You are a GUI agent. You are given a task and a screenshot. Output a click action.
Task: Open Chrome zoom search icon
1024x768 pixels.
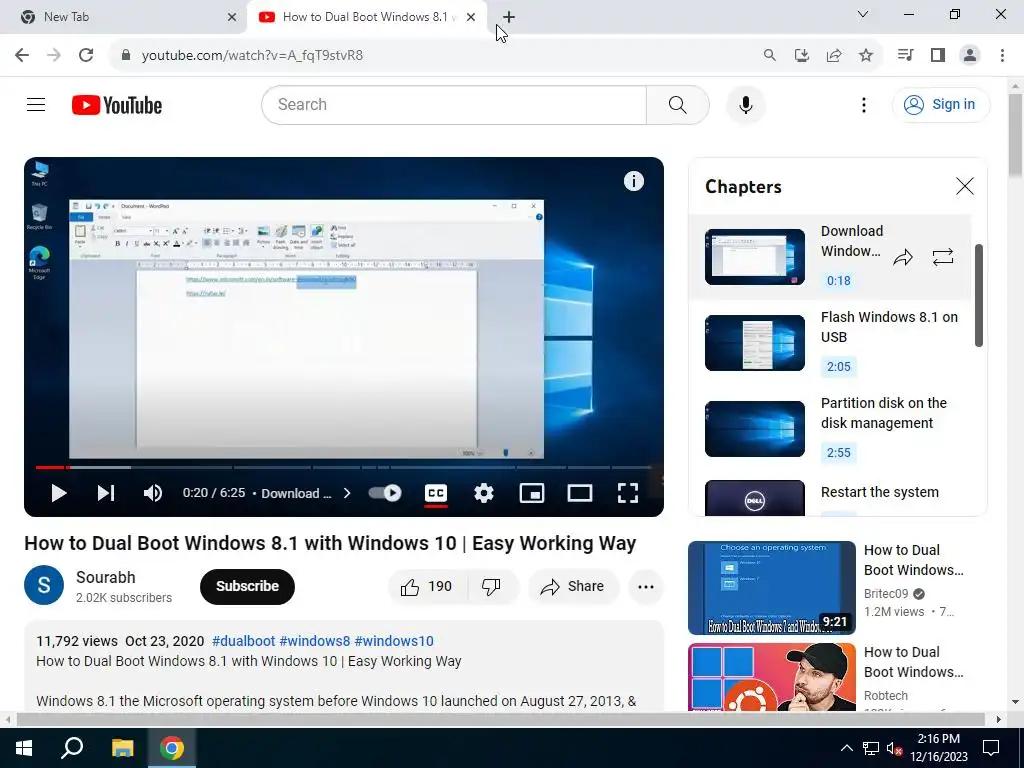click(x=770, y=56)
